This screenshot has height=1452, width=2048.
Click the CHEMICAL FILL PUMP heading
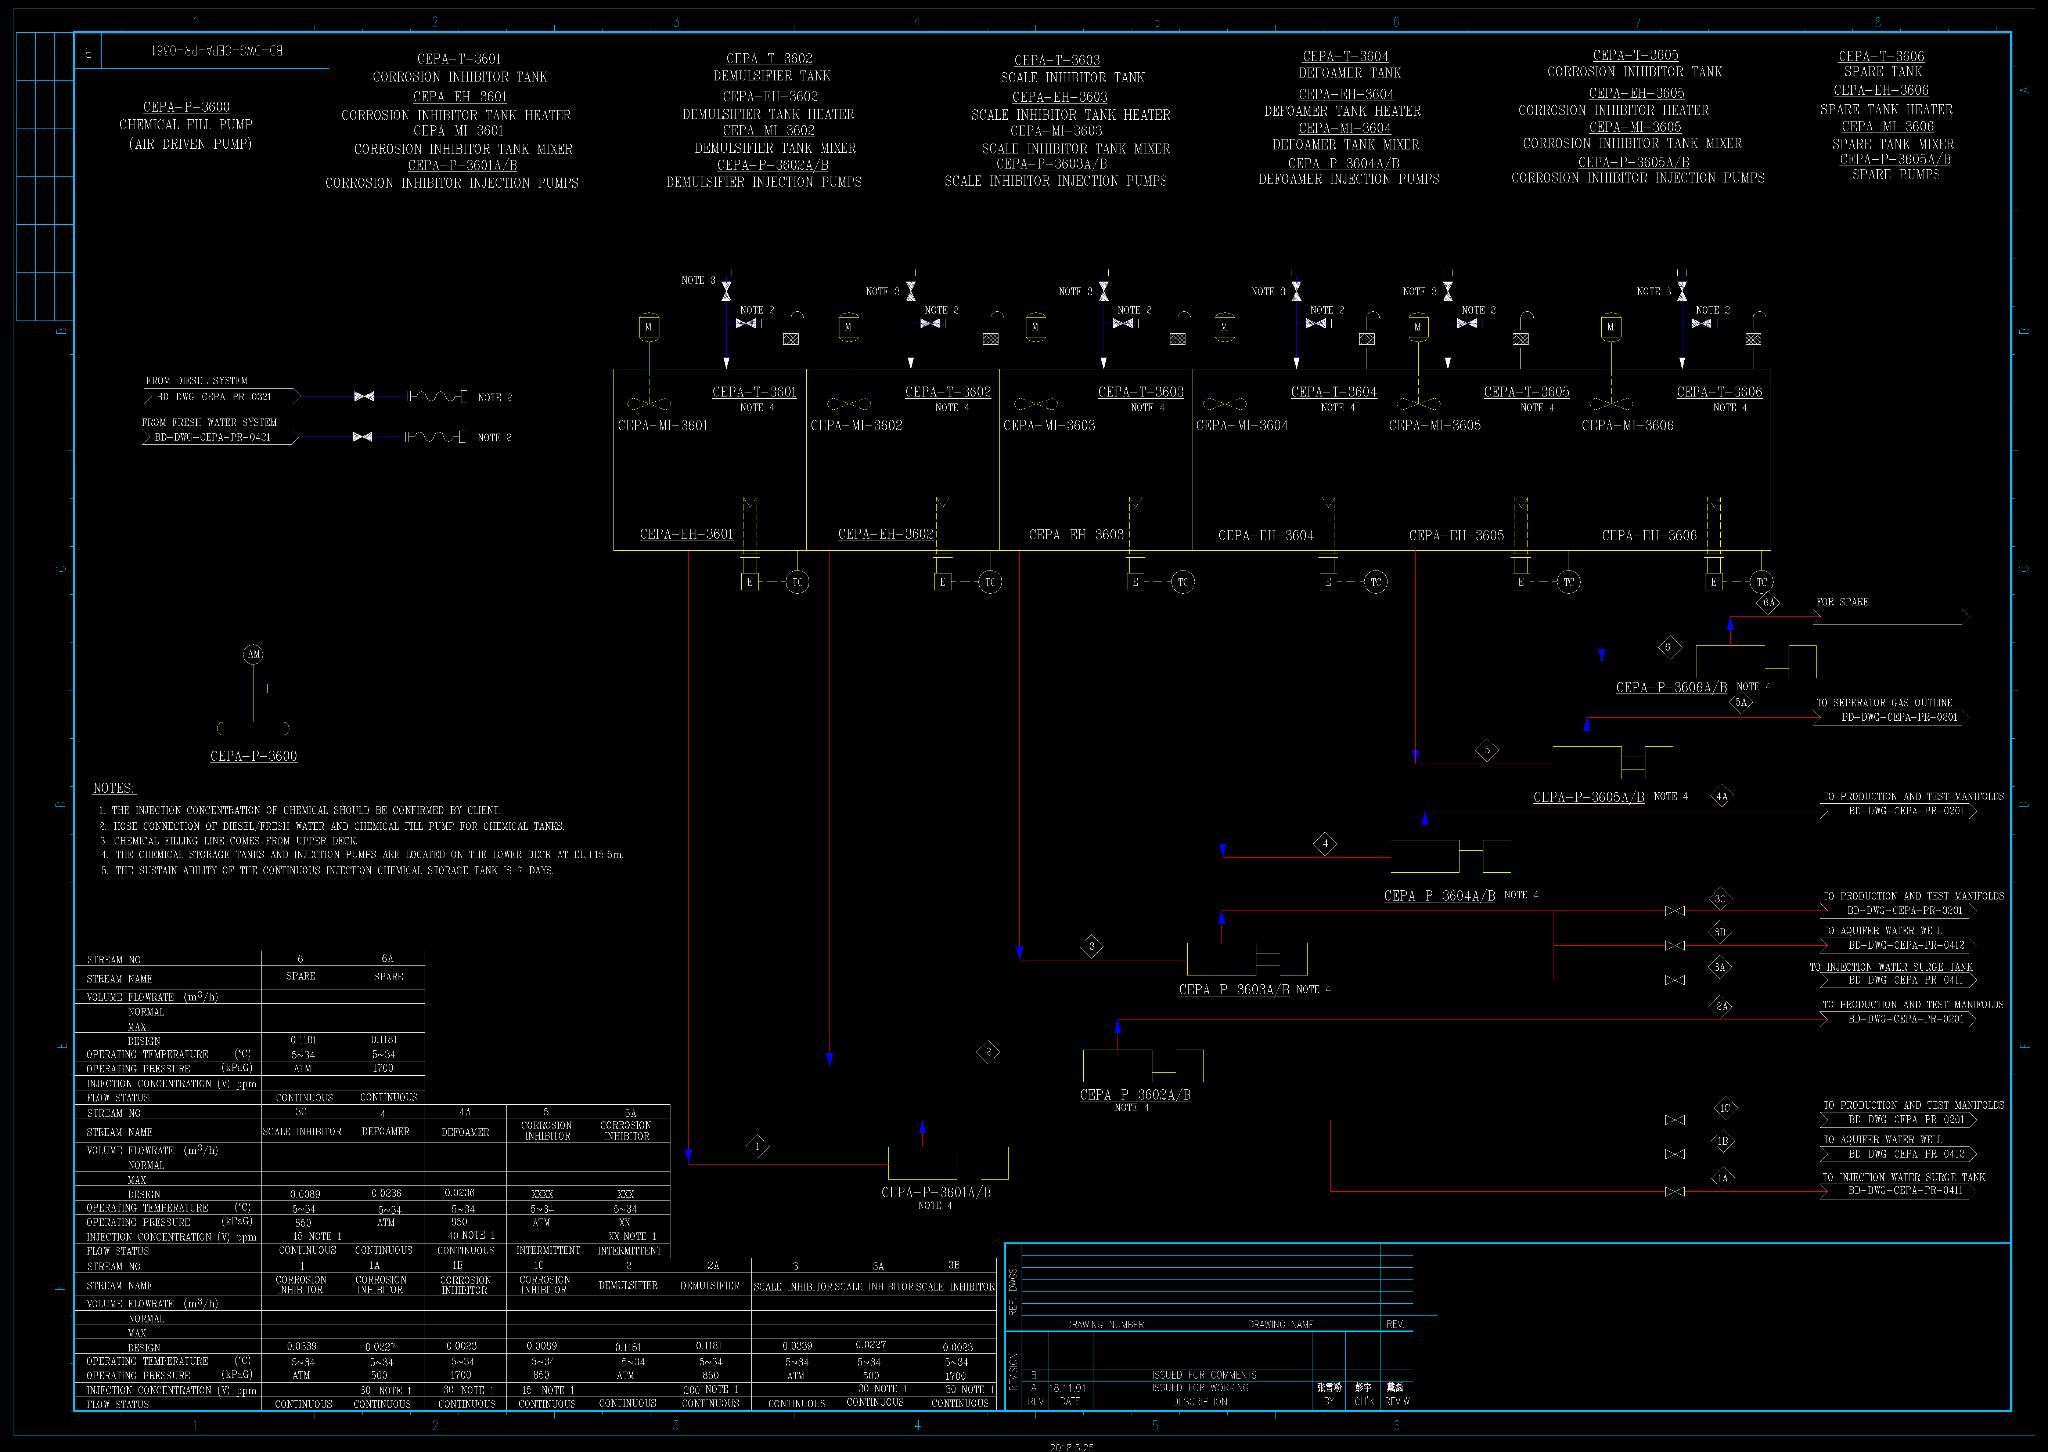tap(186, 125)
